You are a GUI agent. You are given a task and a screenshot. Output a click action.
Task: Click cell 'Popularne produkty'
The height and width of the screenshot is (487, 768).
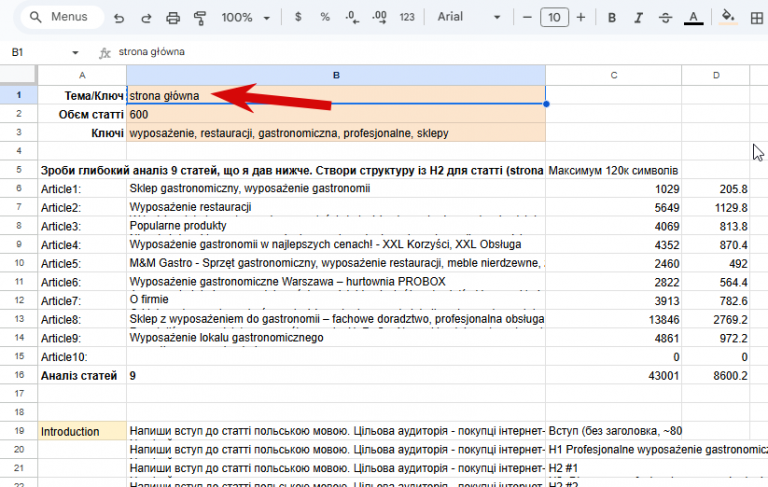336,226
